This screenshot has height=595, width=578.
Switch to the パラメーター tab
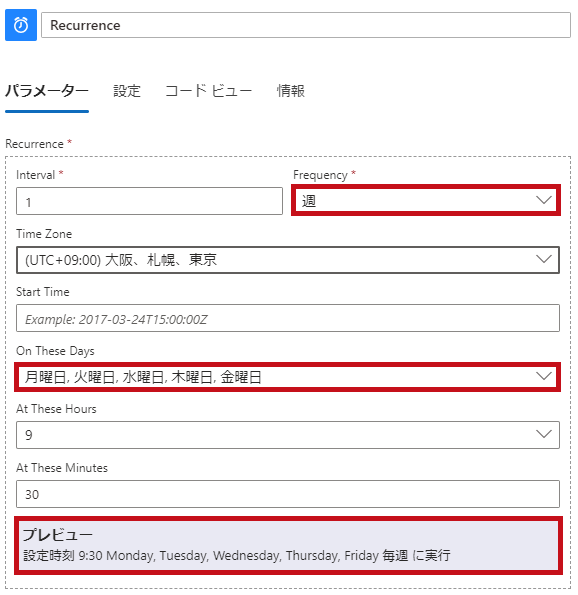[x=47, y=91]
